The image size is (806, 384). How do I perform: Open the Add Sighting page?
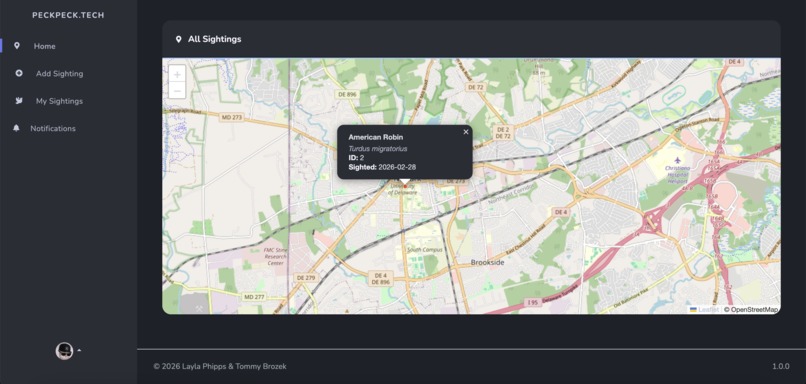pos(59,74)
